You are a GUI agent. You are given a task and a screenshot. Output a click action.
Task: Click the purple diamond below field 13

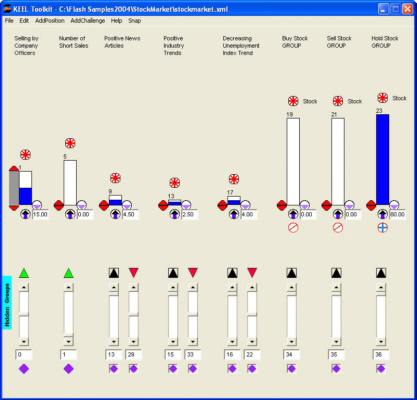tap(114, 369)
